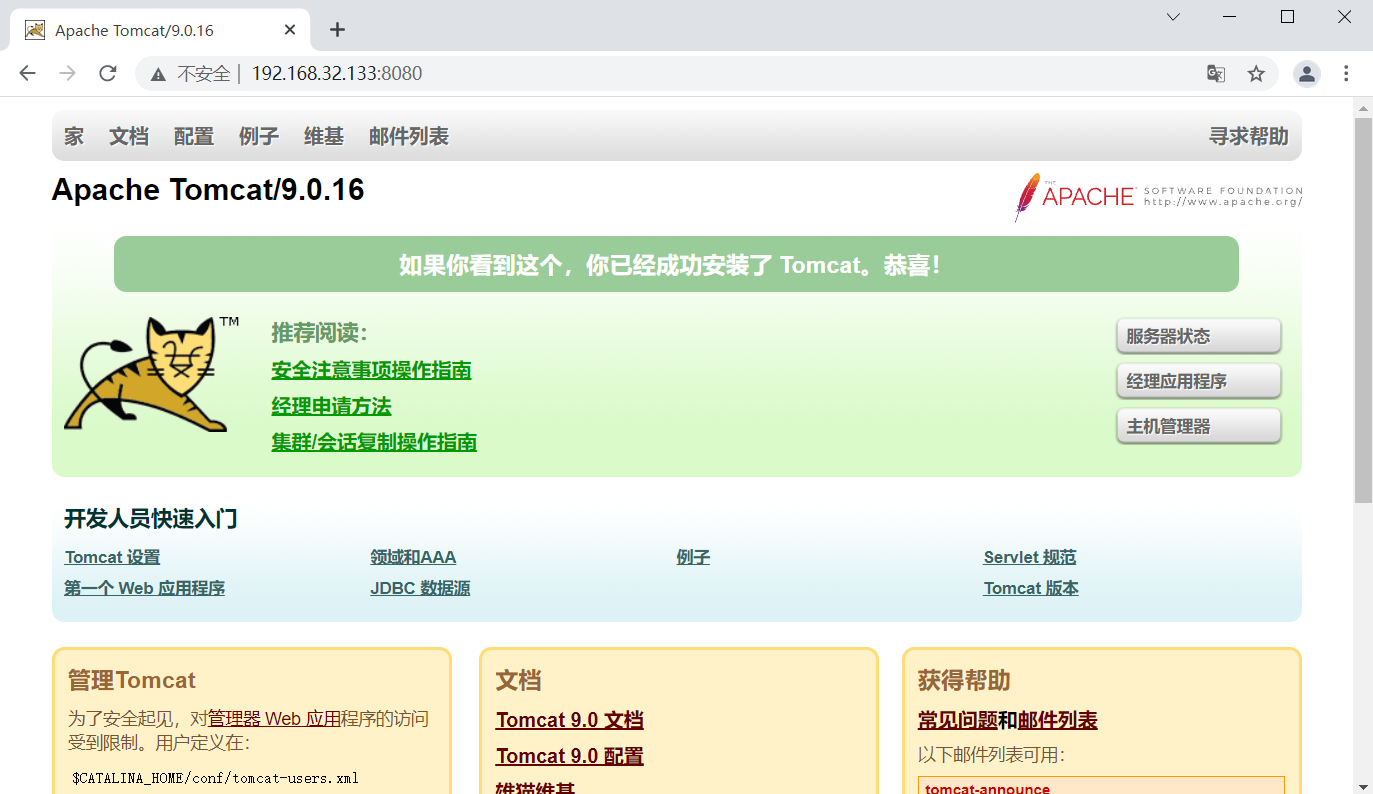Open the 文档 item in the top nav bar
This screenshot has height=794, width=1373.
click(129, 136)
